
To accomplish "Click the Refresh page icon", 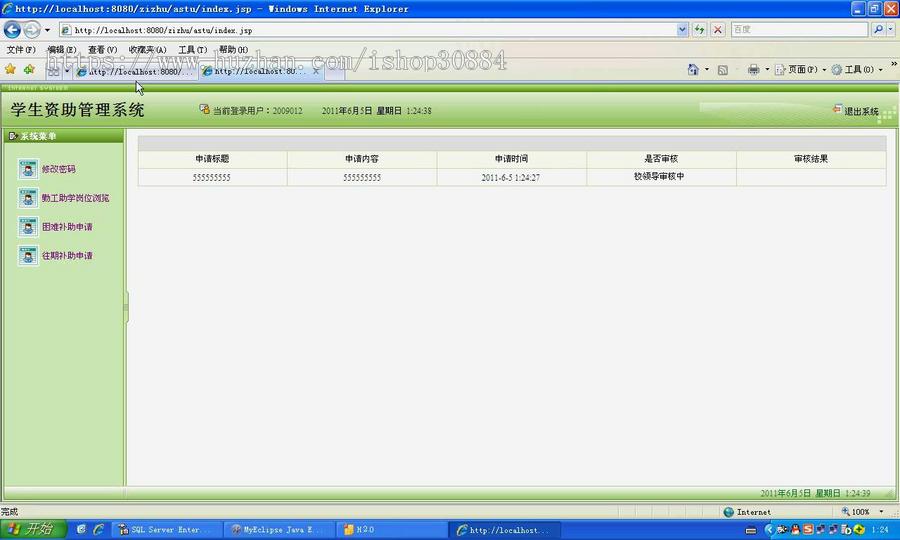I will [x=699, y=29].
